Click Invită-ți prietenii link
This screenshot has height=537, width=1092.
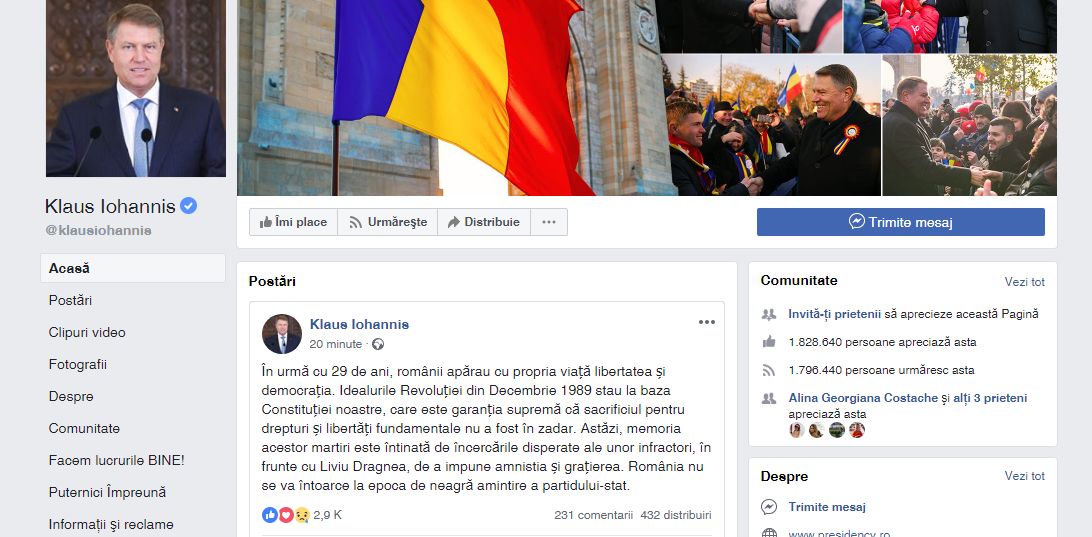coord(834,314)
